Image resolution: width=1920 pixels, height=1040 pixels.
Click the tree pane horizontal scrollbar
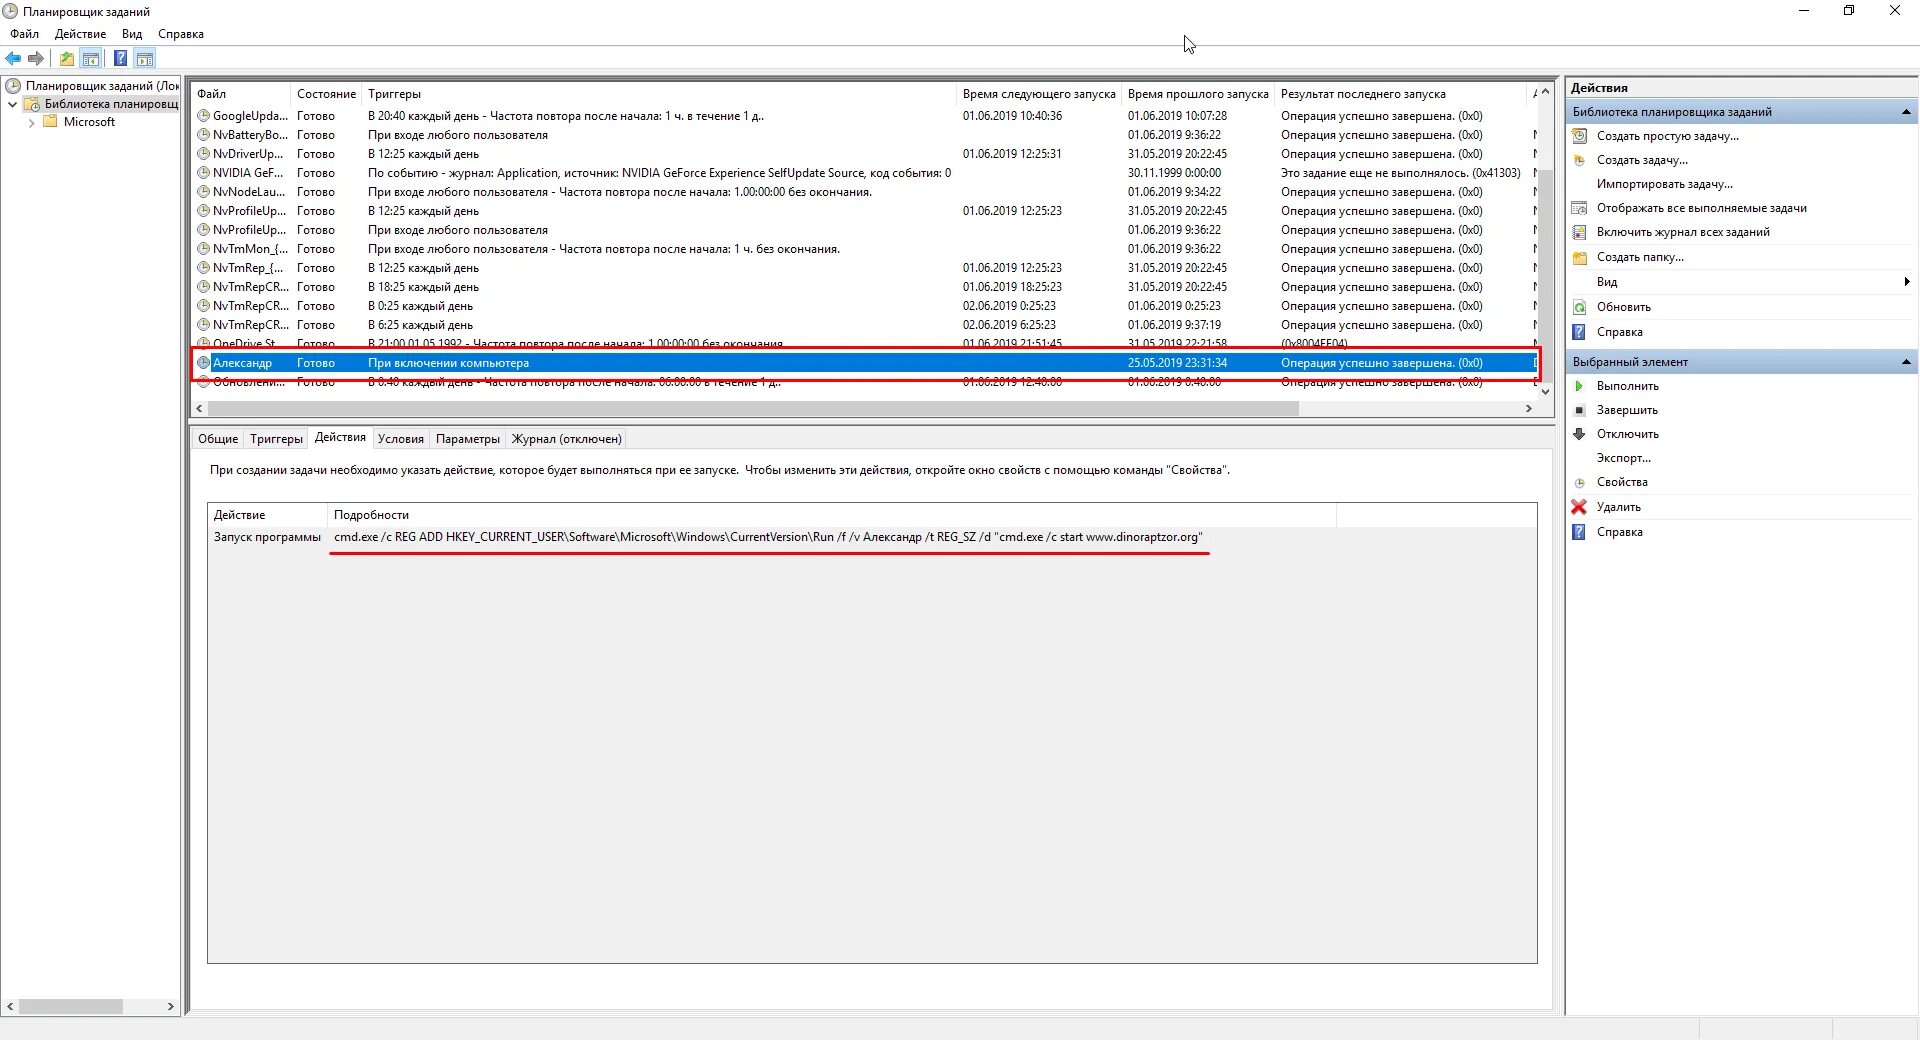click(x=70, y=1006)
